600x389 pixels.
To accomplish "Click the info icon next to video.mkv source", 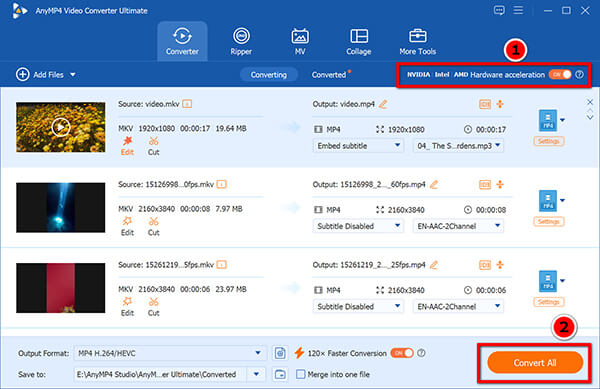I will click(x=187, y=104).
